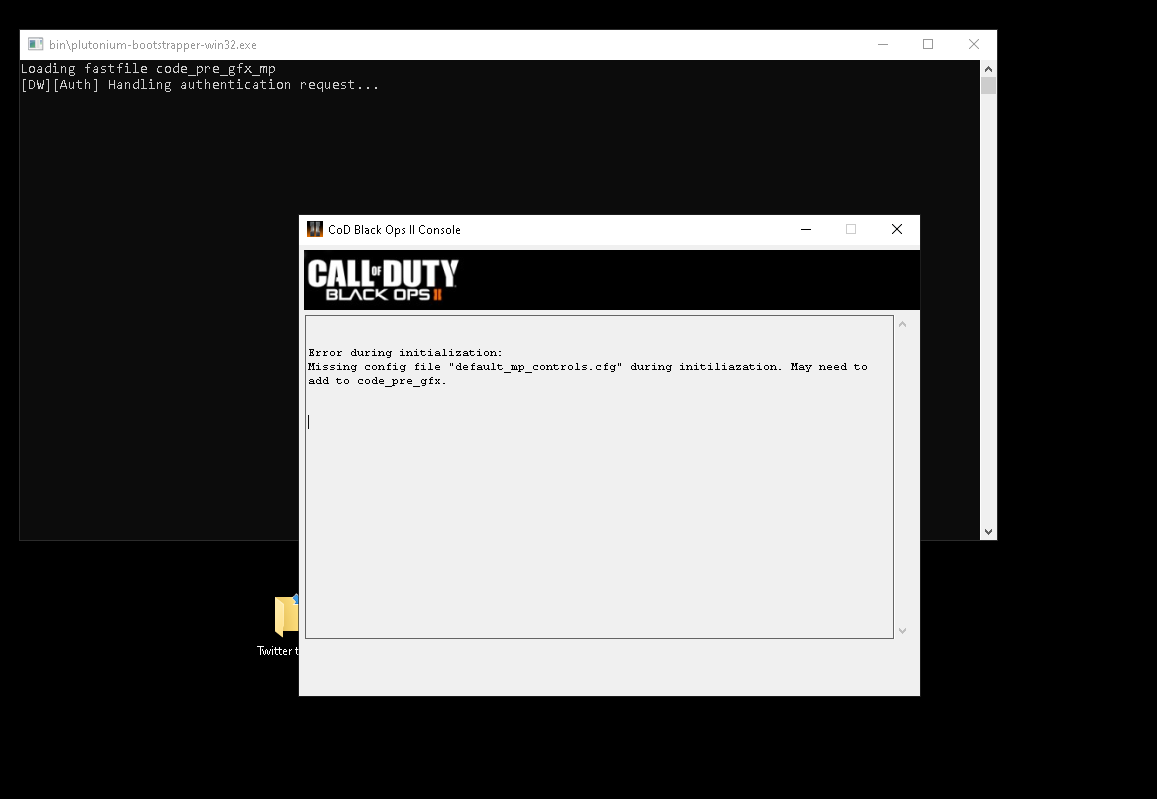Click the plutonium-bootstrapper window title bar icon
The width and height of the screenshot is (1157, 799).
click(35, 45)
